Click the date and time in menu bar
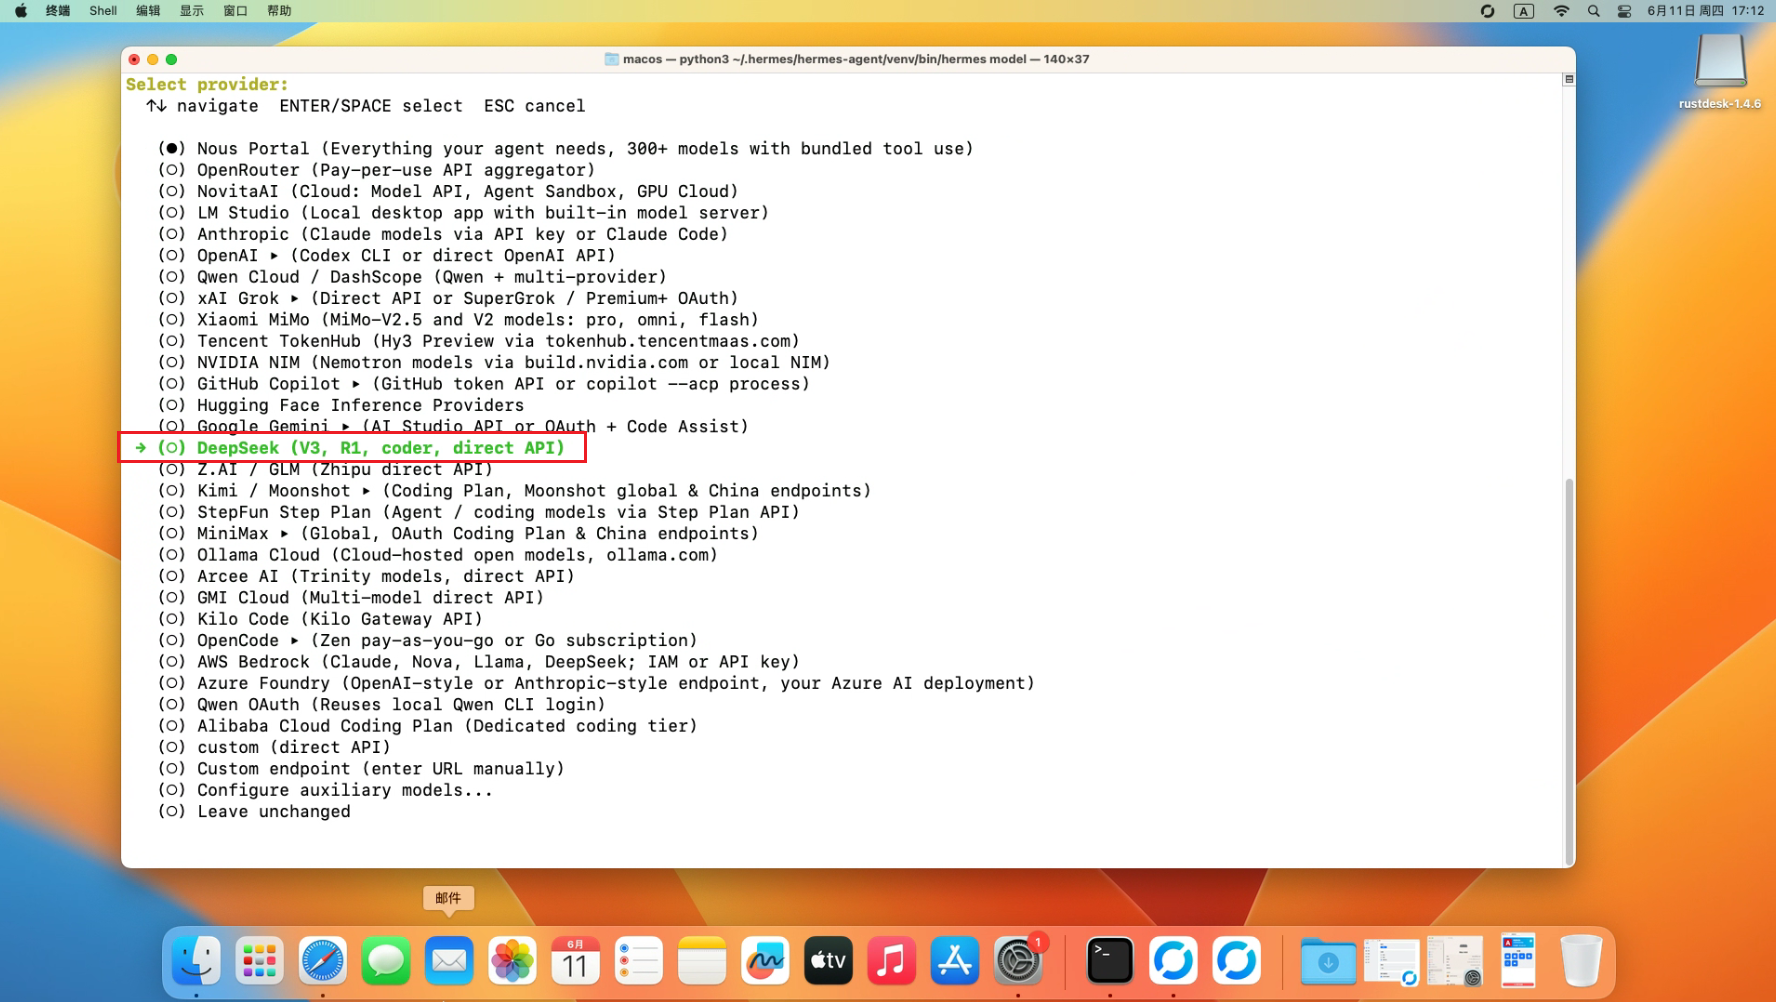The height and width of the screenshot is (1002, 1776). [x=1705, y=11]
